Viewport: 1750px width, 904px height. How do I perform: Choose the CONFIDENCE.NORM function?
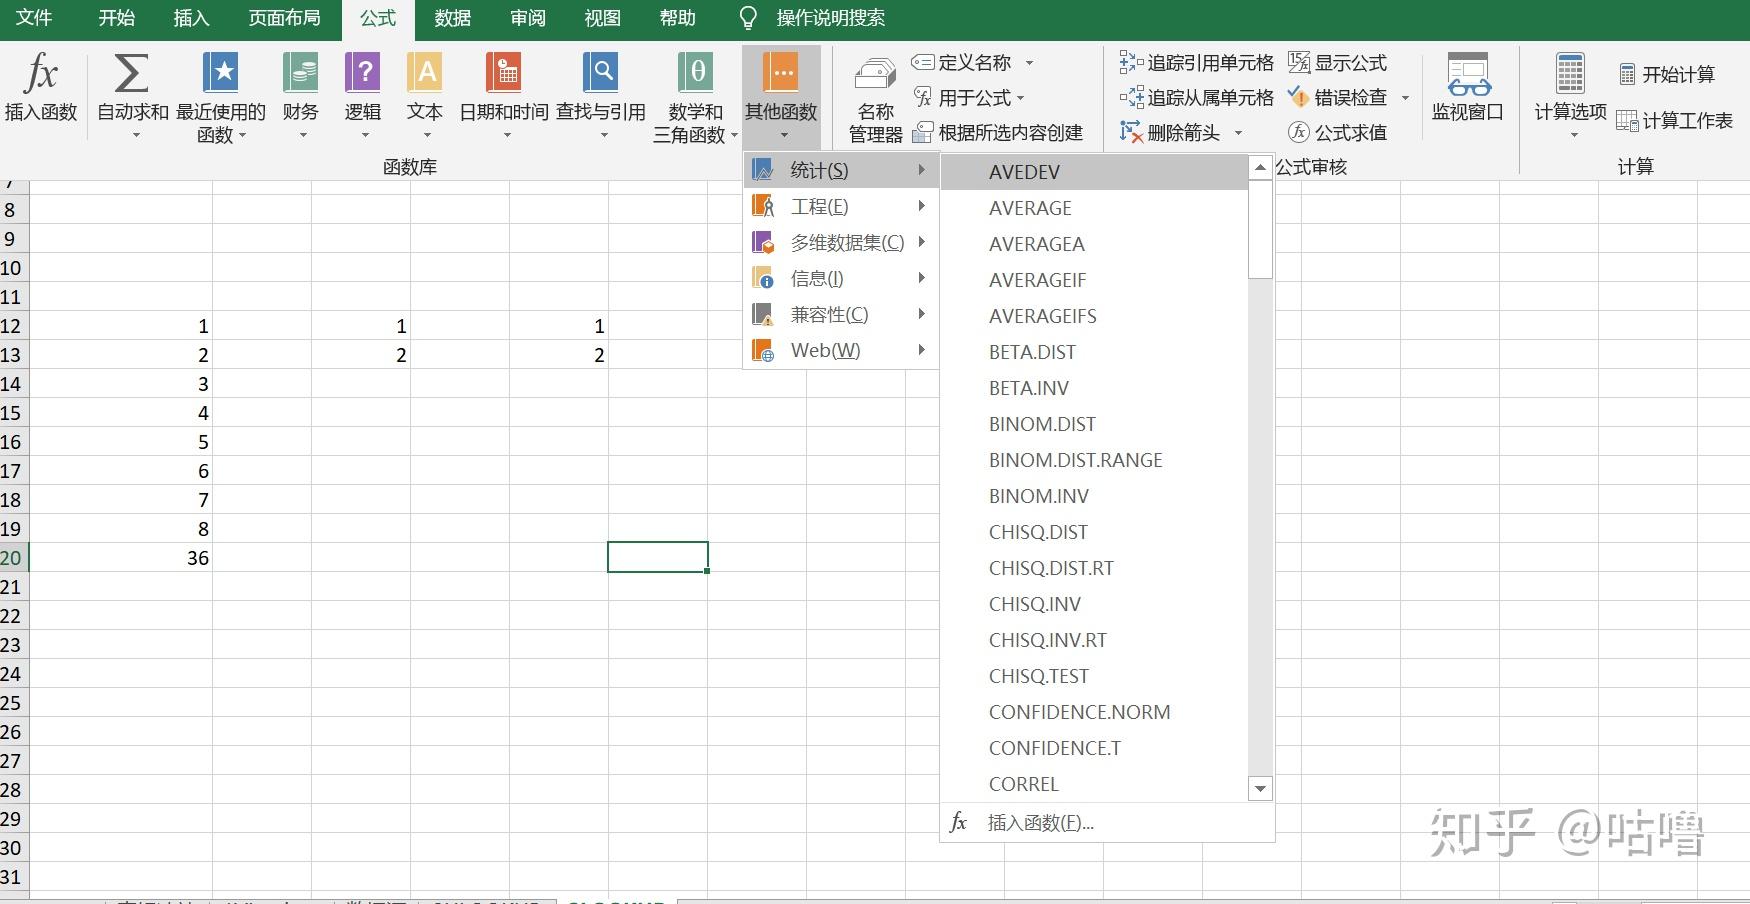coord(1095,712)
